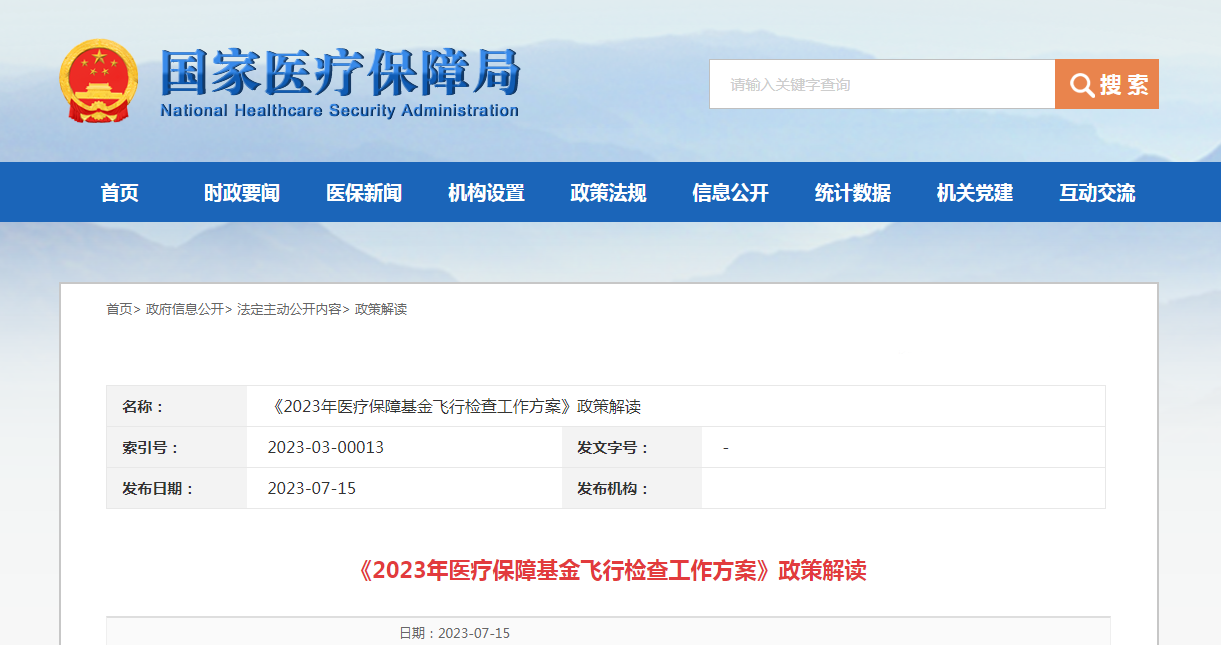Click the publish date 2023-07-15 in table

tap(312, 488)
